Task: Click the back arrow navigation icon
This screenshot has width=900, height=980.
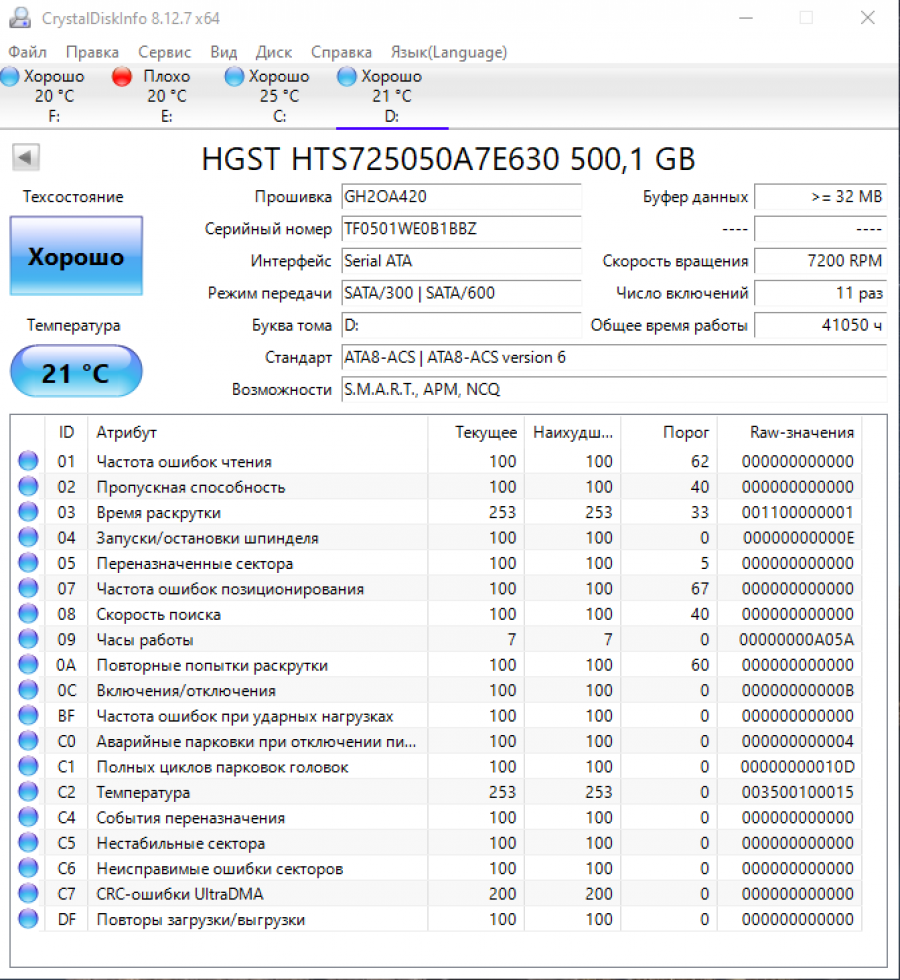Action: (x=25, y=158)
